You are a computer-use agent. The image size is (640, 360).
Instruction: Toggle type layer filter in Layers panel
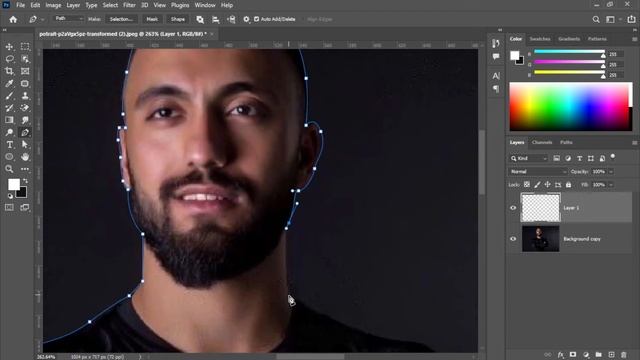pos(579,158)
